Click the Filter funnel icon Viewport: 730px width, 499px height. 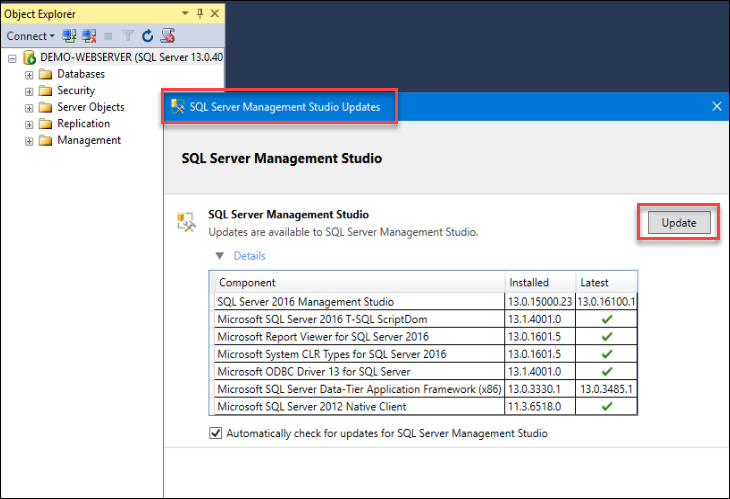click(128, 36)
